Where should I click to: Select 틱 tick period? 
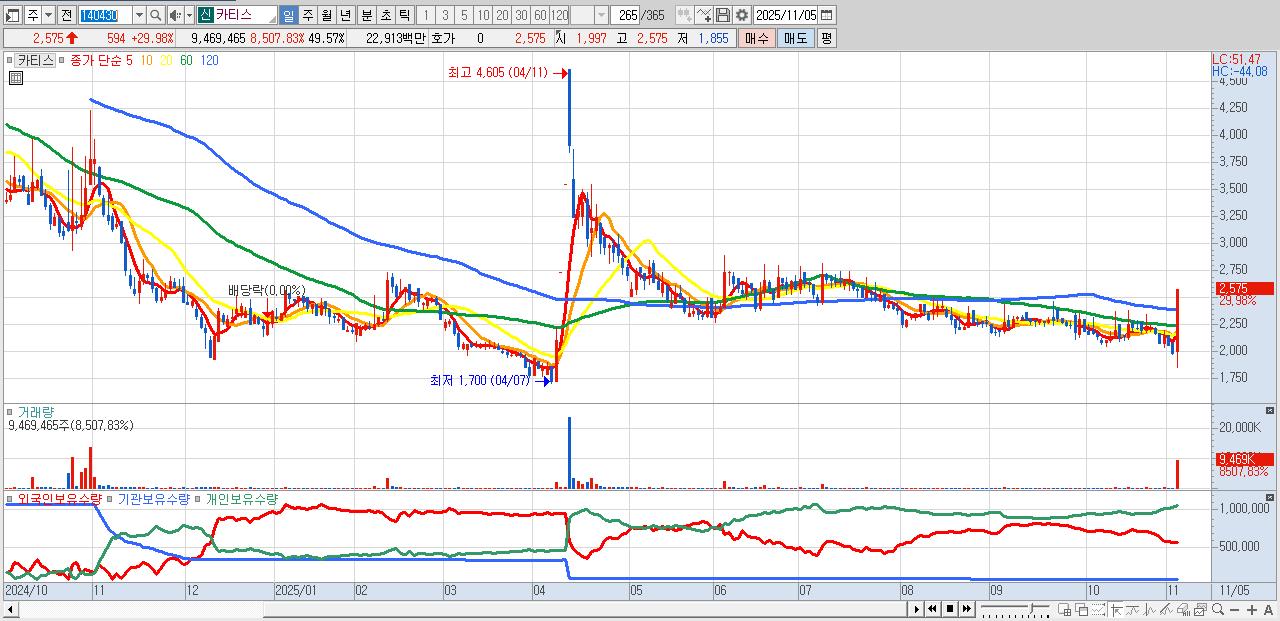pyautogui.click(x=404, y=16)
